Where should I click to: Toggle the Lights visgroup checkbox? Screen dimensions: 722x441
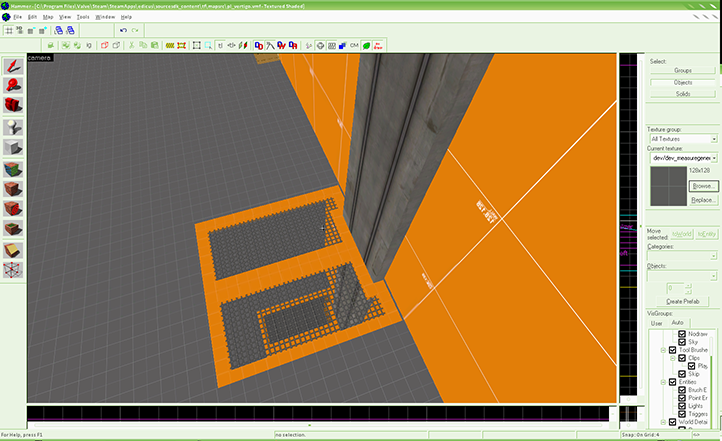[x=682, y=406]
